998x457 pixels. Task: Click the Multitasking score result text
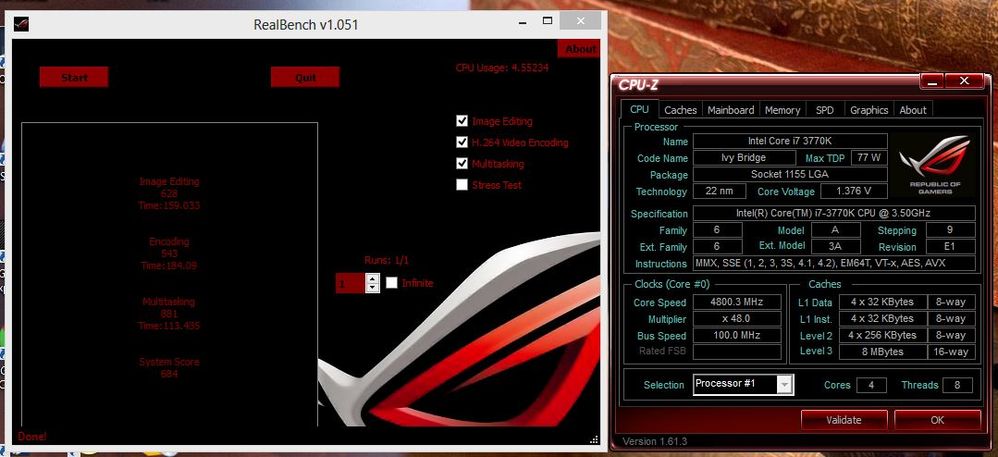pos(169,314)
